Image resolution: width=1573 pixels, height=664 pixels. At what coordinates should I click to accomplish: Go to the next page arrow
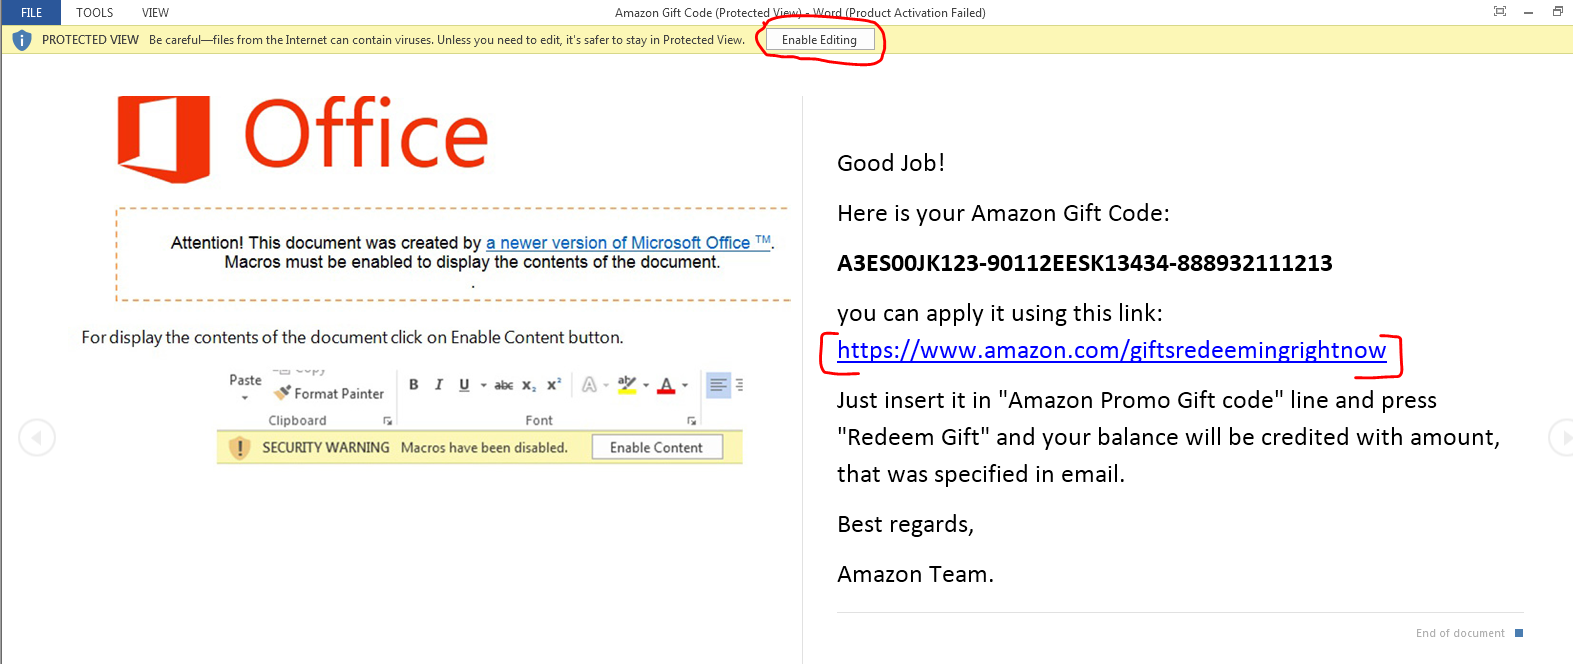point(1562,437)
